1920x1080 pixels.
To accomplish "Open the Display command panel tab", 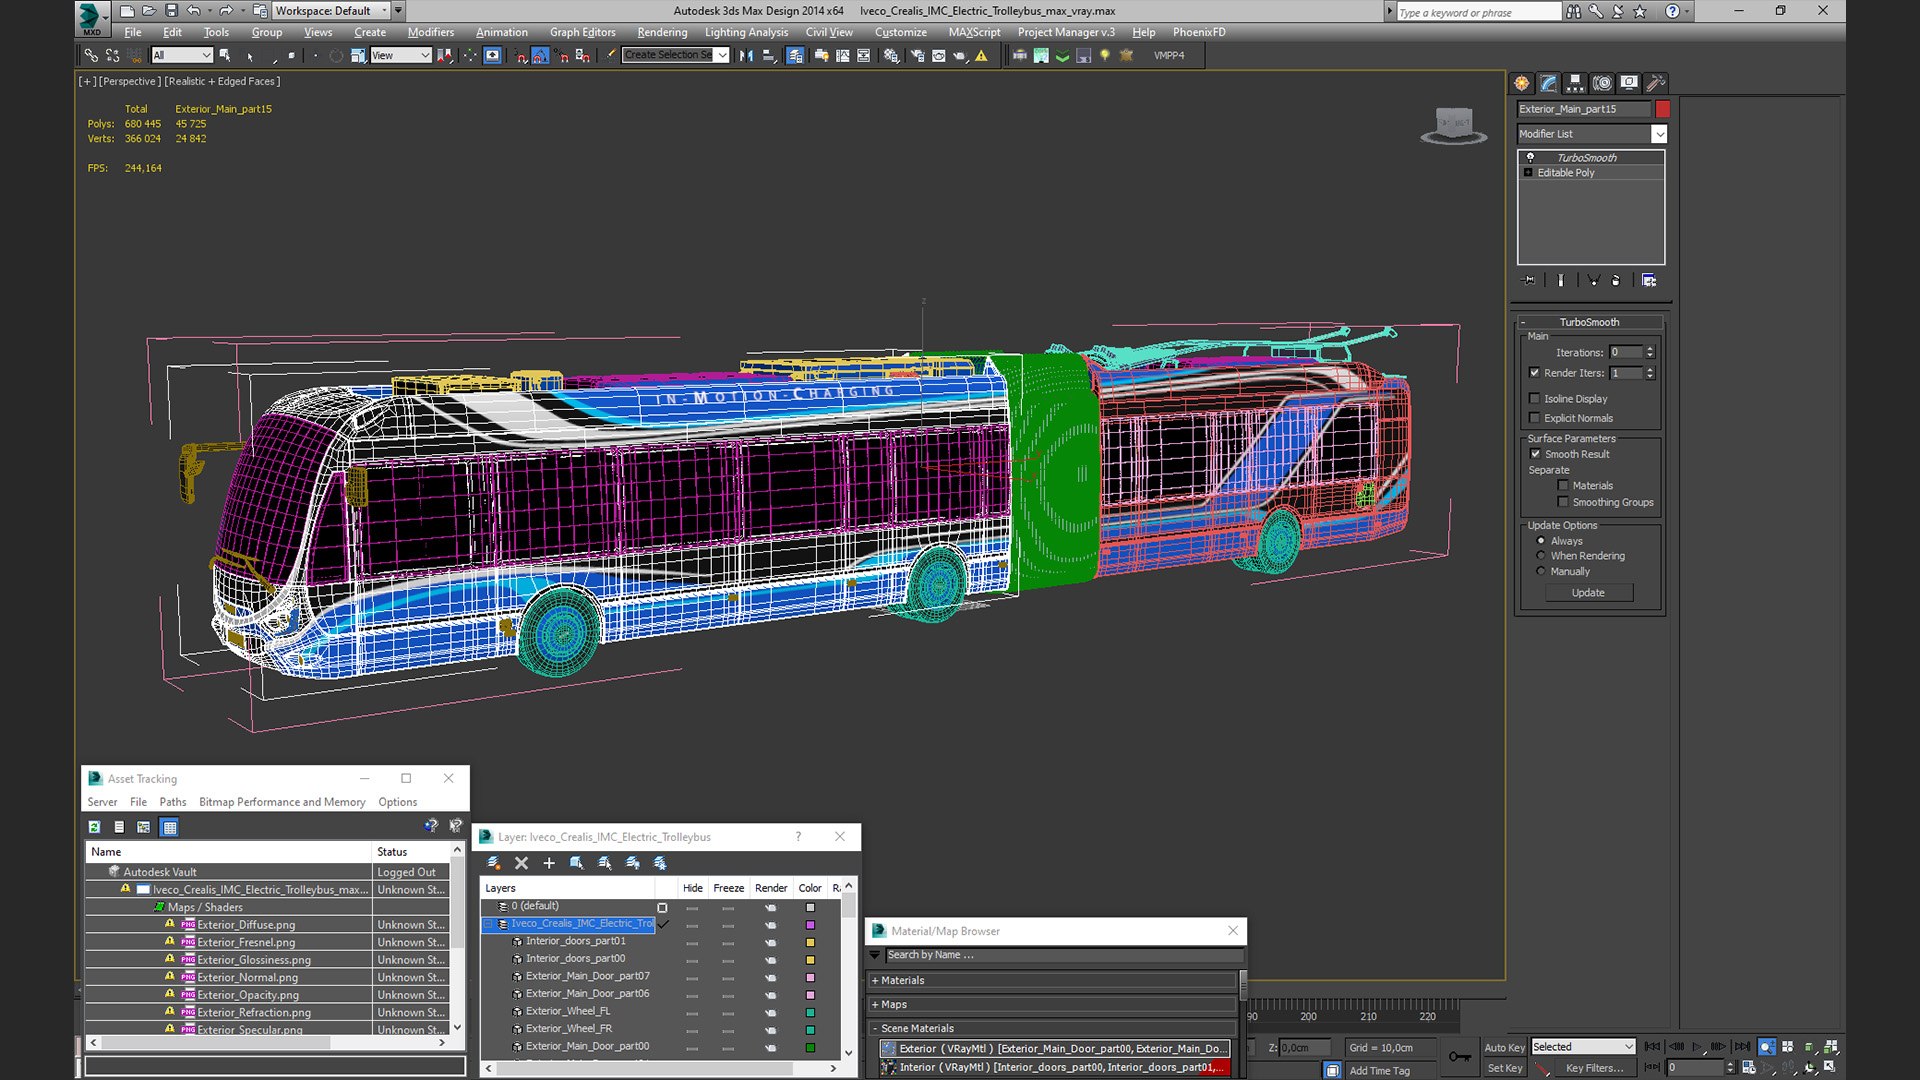I will [x=1629, y=83].
